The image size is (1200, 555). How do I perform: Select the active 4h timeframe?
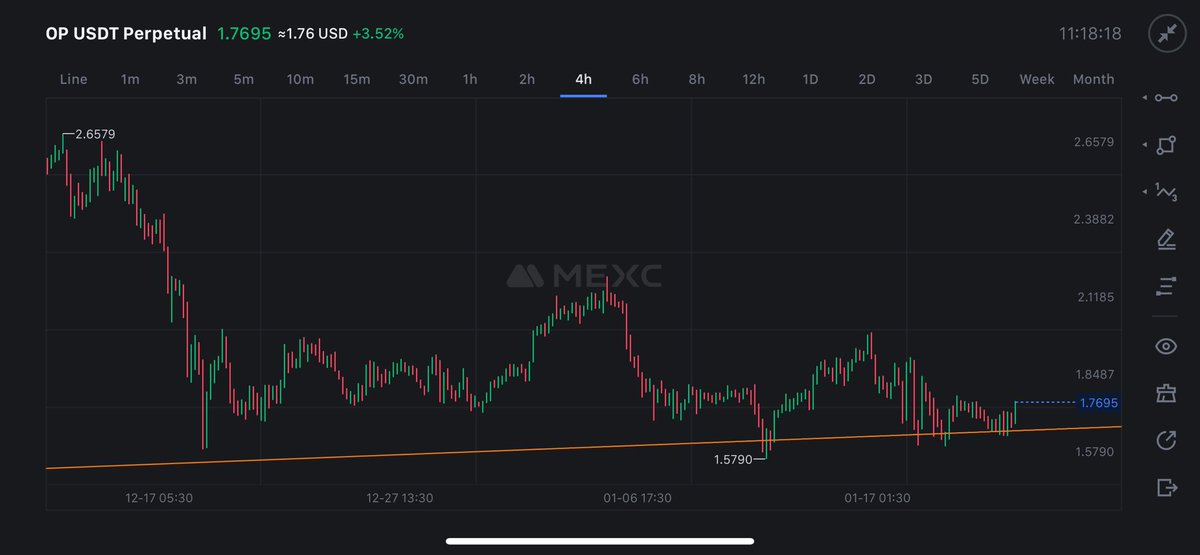(584, 79)
